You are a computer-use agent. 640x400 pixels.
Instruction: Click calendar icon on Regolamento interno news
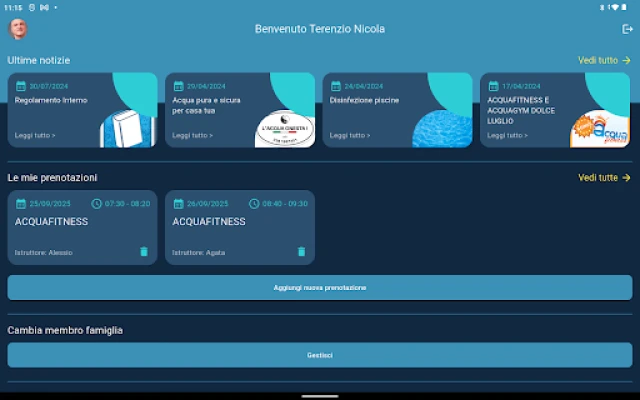tap(21, 86)
